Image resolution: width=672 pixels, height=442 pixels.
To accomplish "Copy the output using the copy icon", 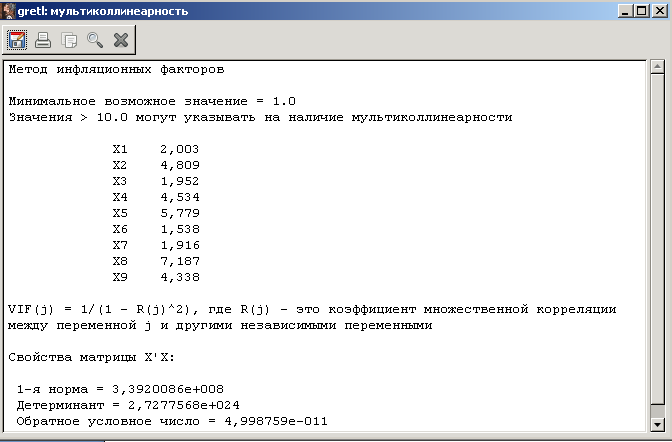I will [69, 40].
